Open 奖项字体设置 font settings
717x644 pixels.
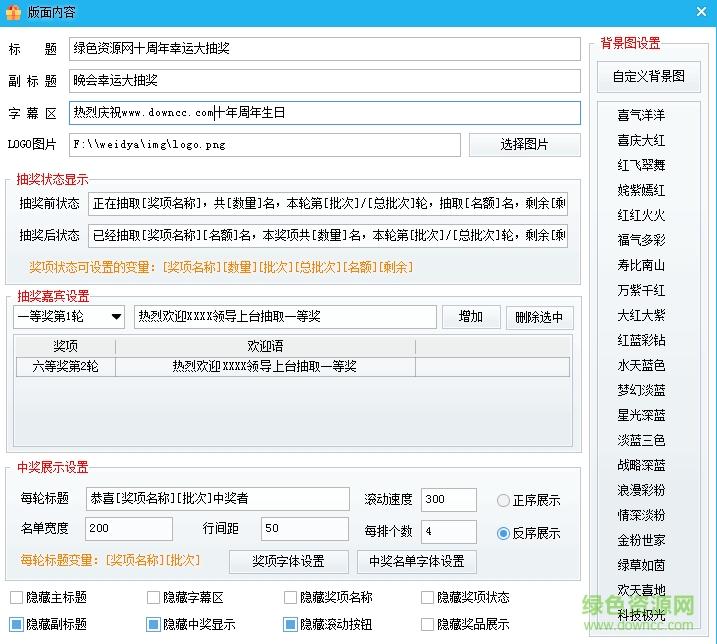coord(289,561)
